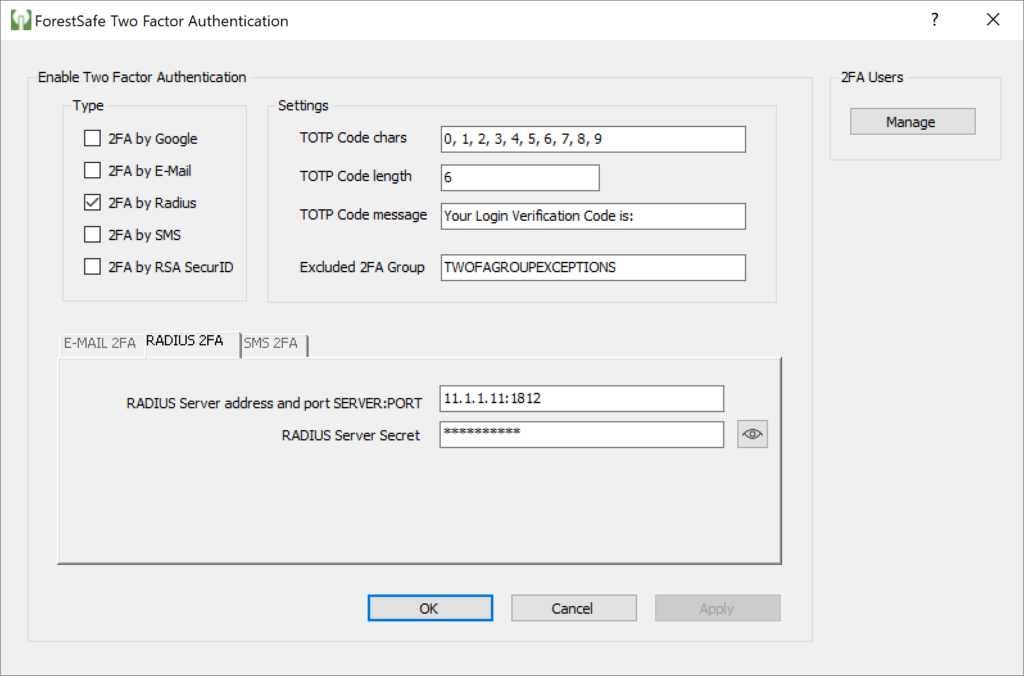Viewport: 1024px width, 676px height.
Task: Open the Manage dialog for 2FA Users
Action: [911, 121]
